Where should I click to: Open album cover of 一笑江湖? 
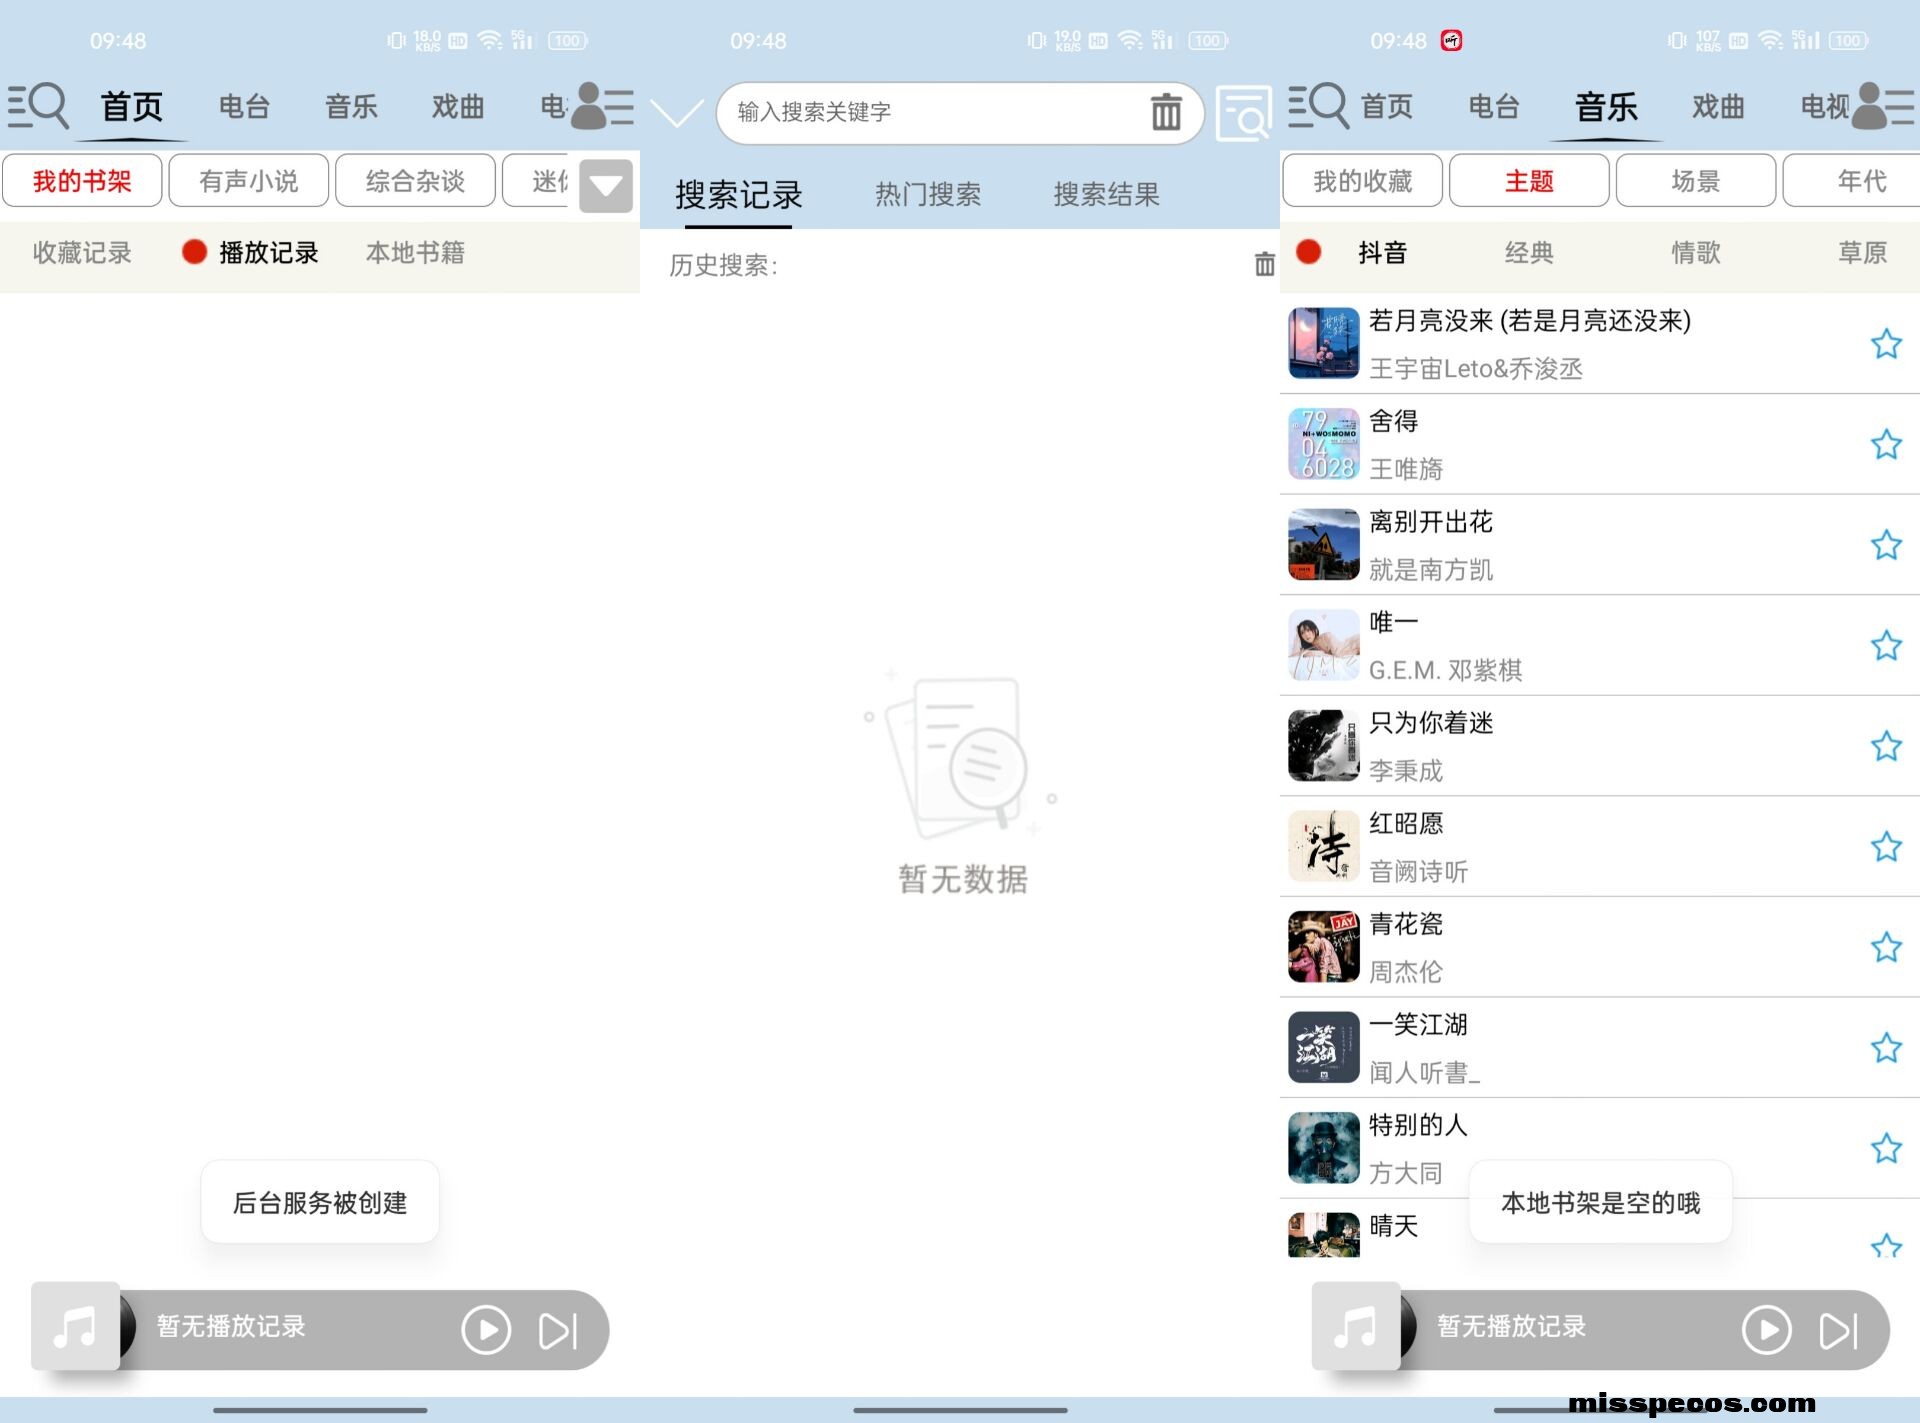1324,1047
